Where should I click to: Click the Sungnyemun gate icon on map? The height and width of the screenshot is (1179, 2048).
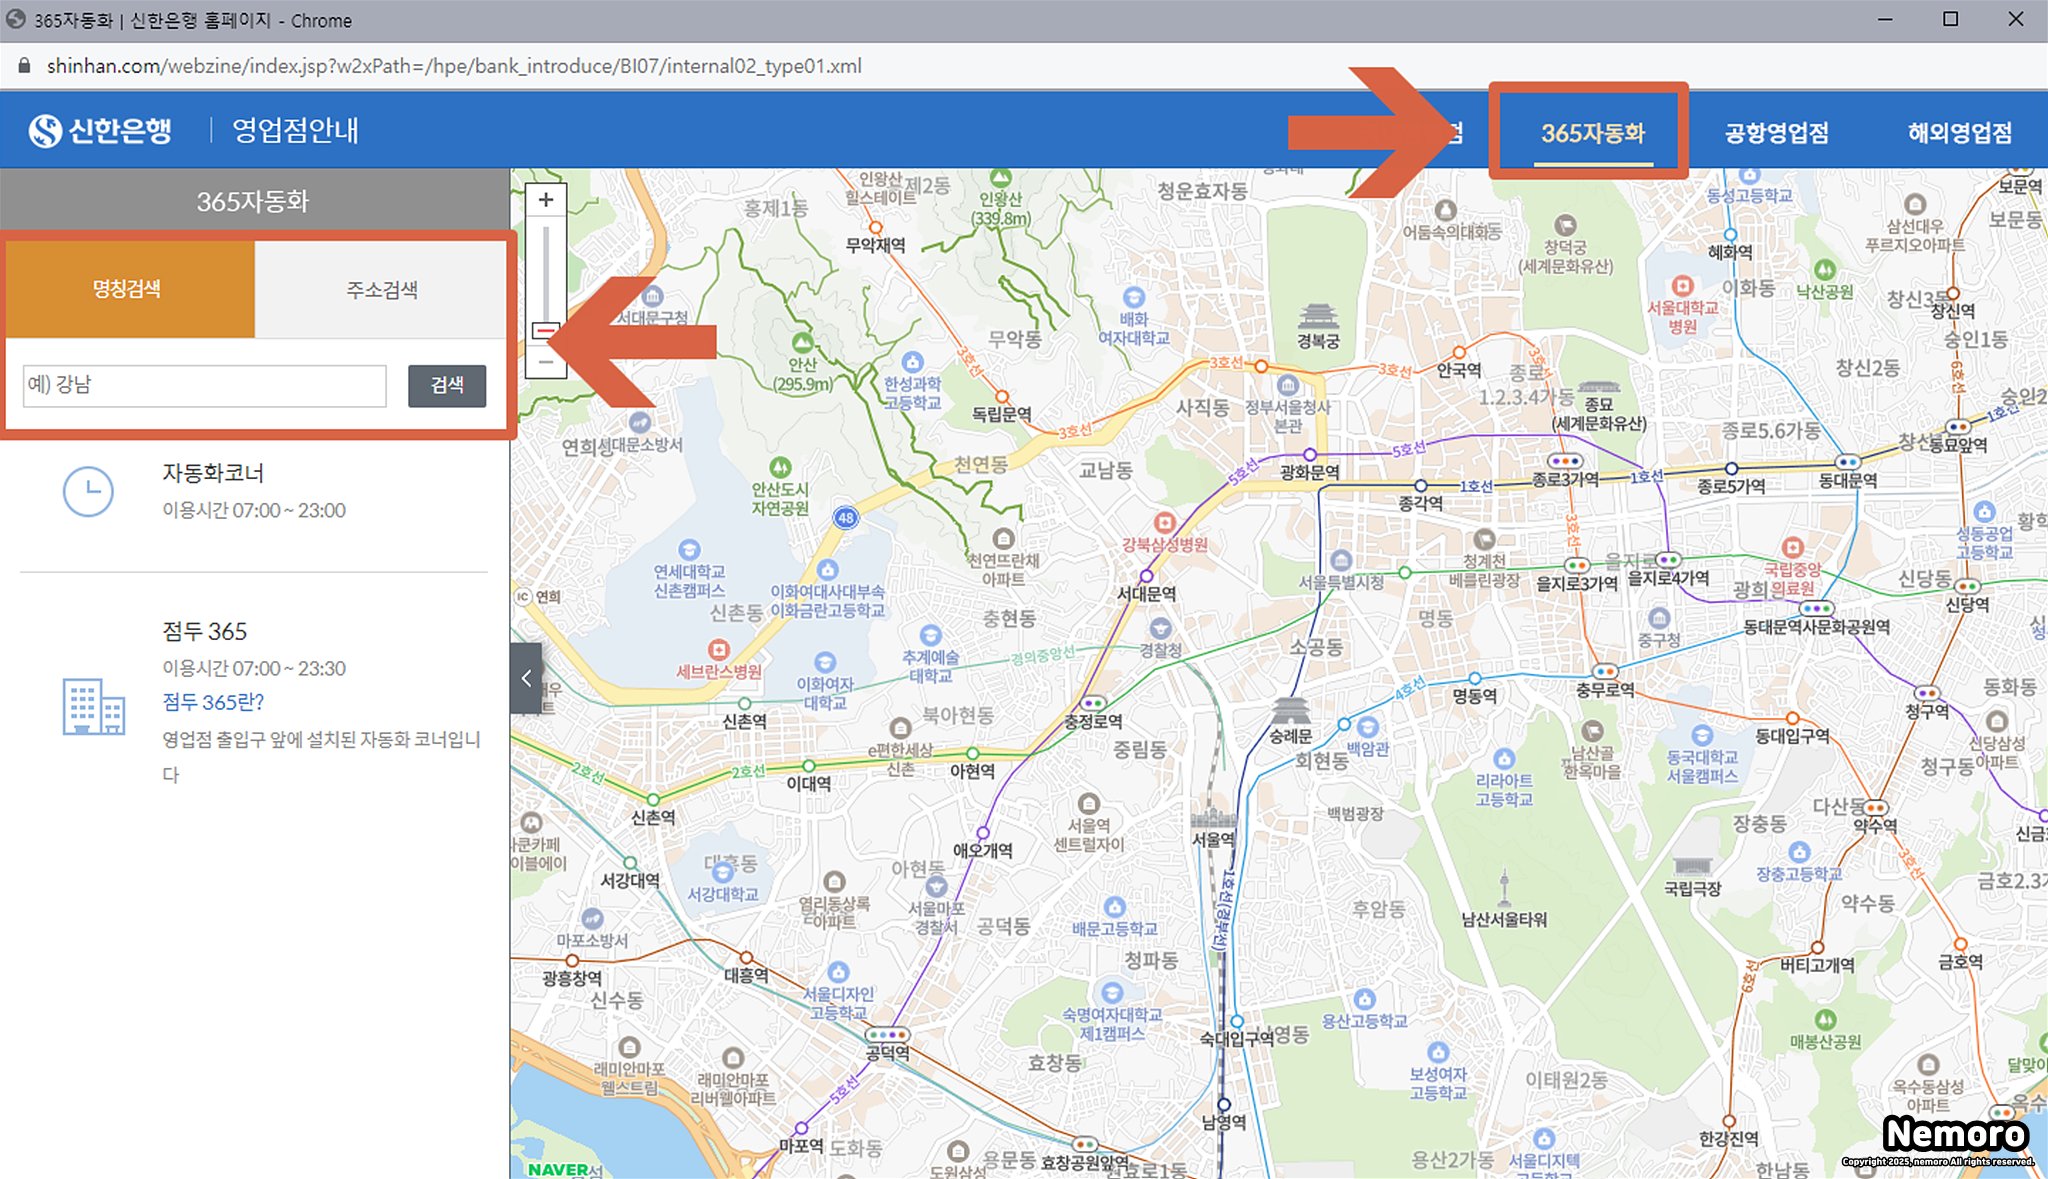tap(1290, 711)
